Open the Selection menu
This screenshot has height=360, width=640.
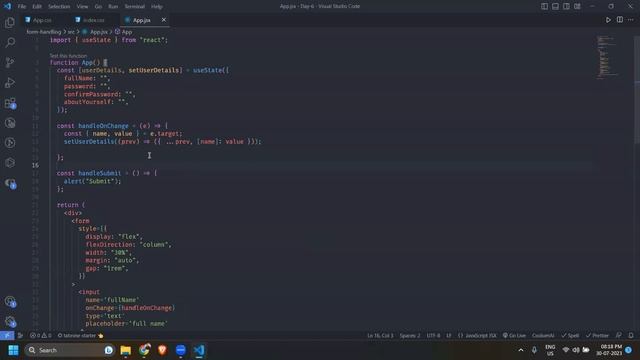[59, 7]
